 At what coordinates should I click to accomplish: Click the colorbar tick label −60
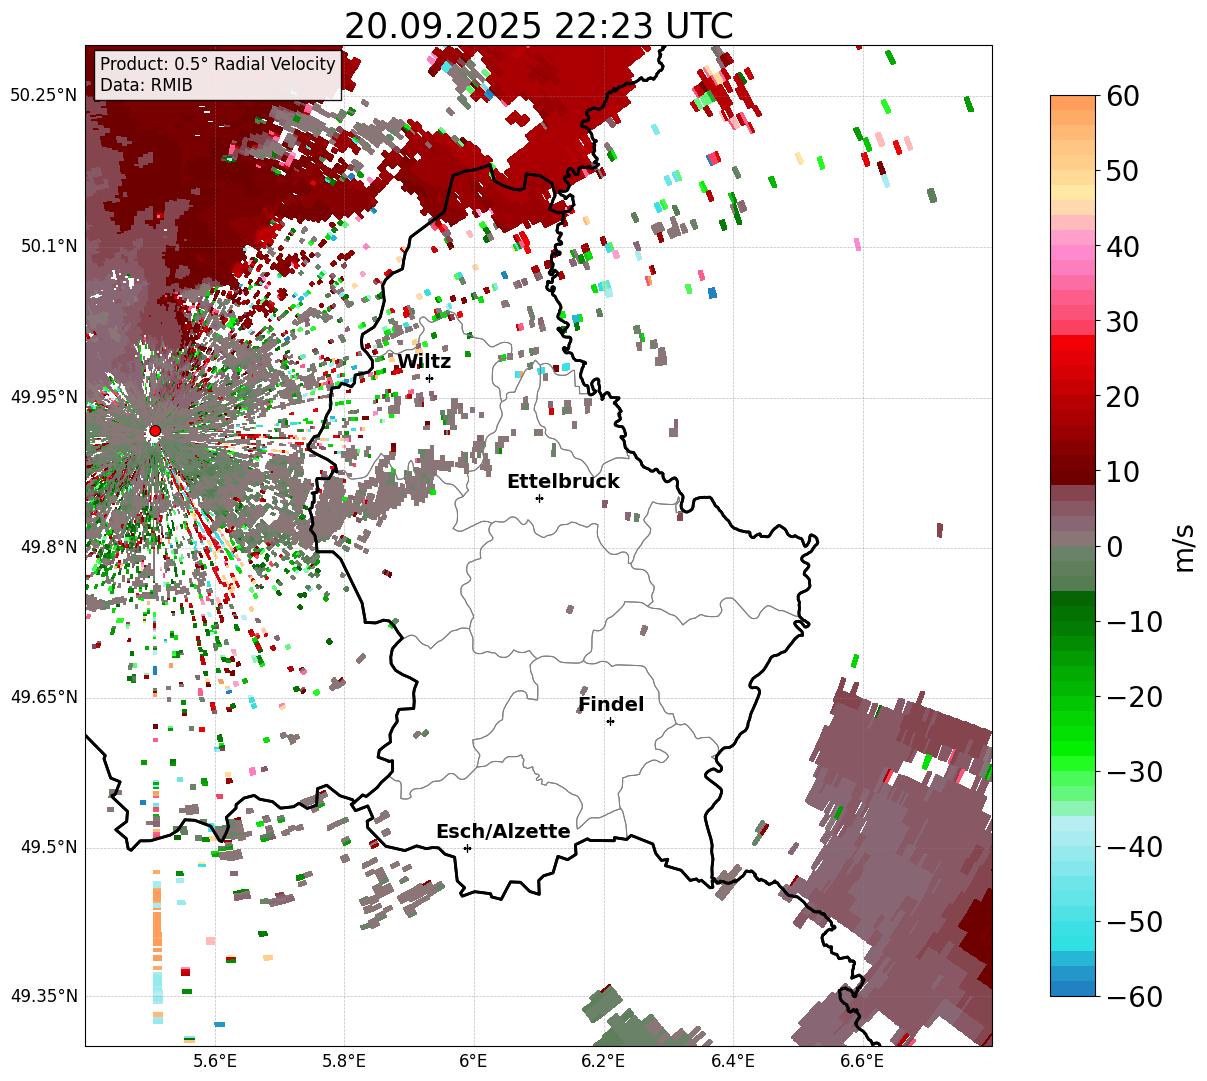click(x=1135, y=997)
